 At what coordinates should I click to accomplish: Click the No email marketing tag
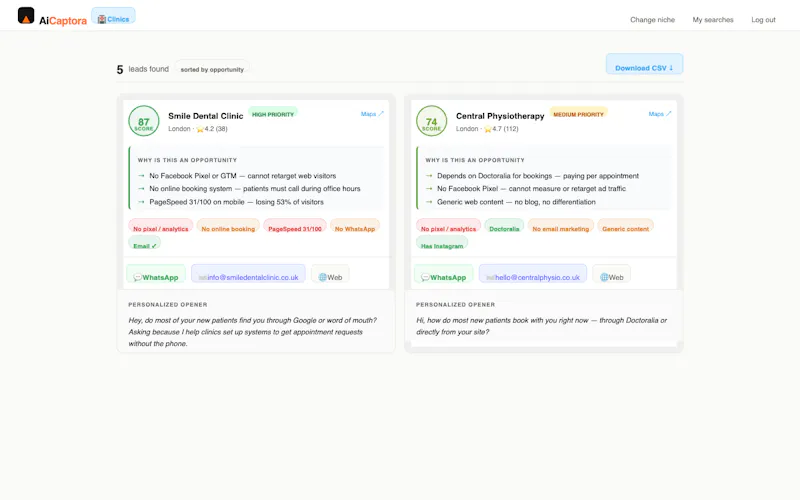561,228
